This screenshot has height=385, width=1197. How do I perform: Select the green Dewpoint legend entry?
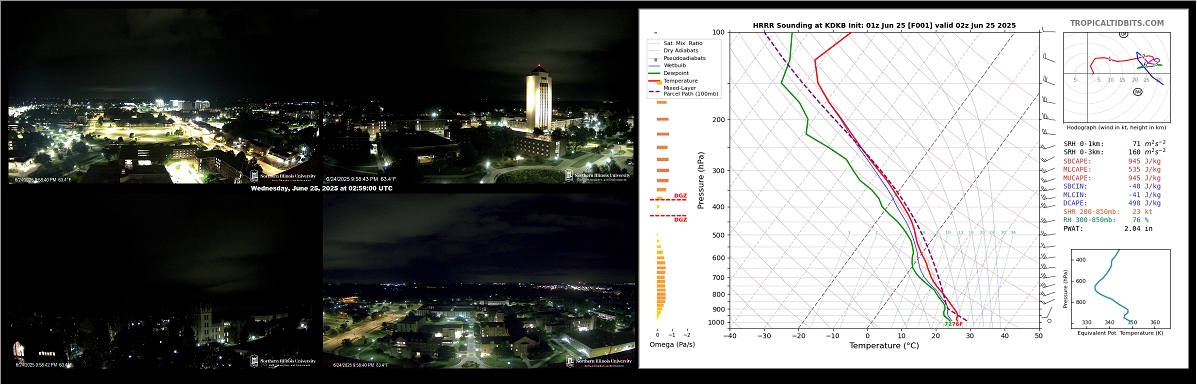(669, 73)
